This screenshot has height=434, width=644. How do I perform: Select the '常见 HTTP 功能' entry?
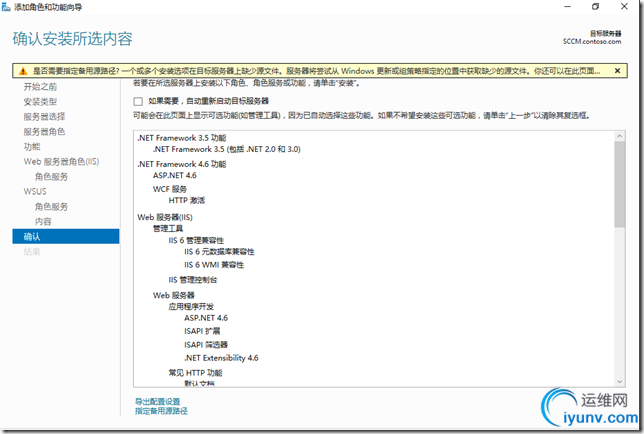pos(195,373)
